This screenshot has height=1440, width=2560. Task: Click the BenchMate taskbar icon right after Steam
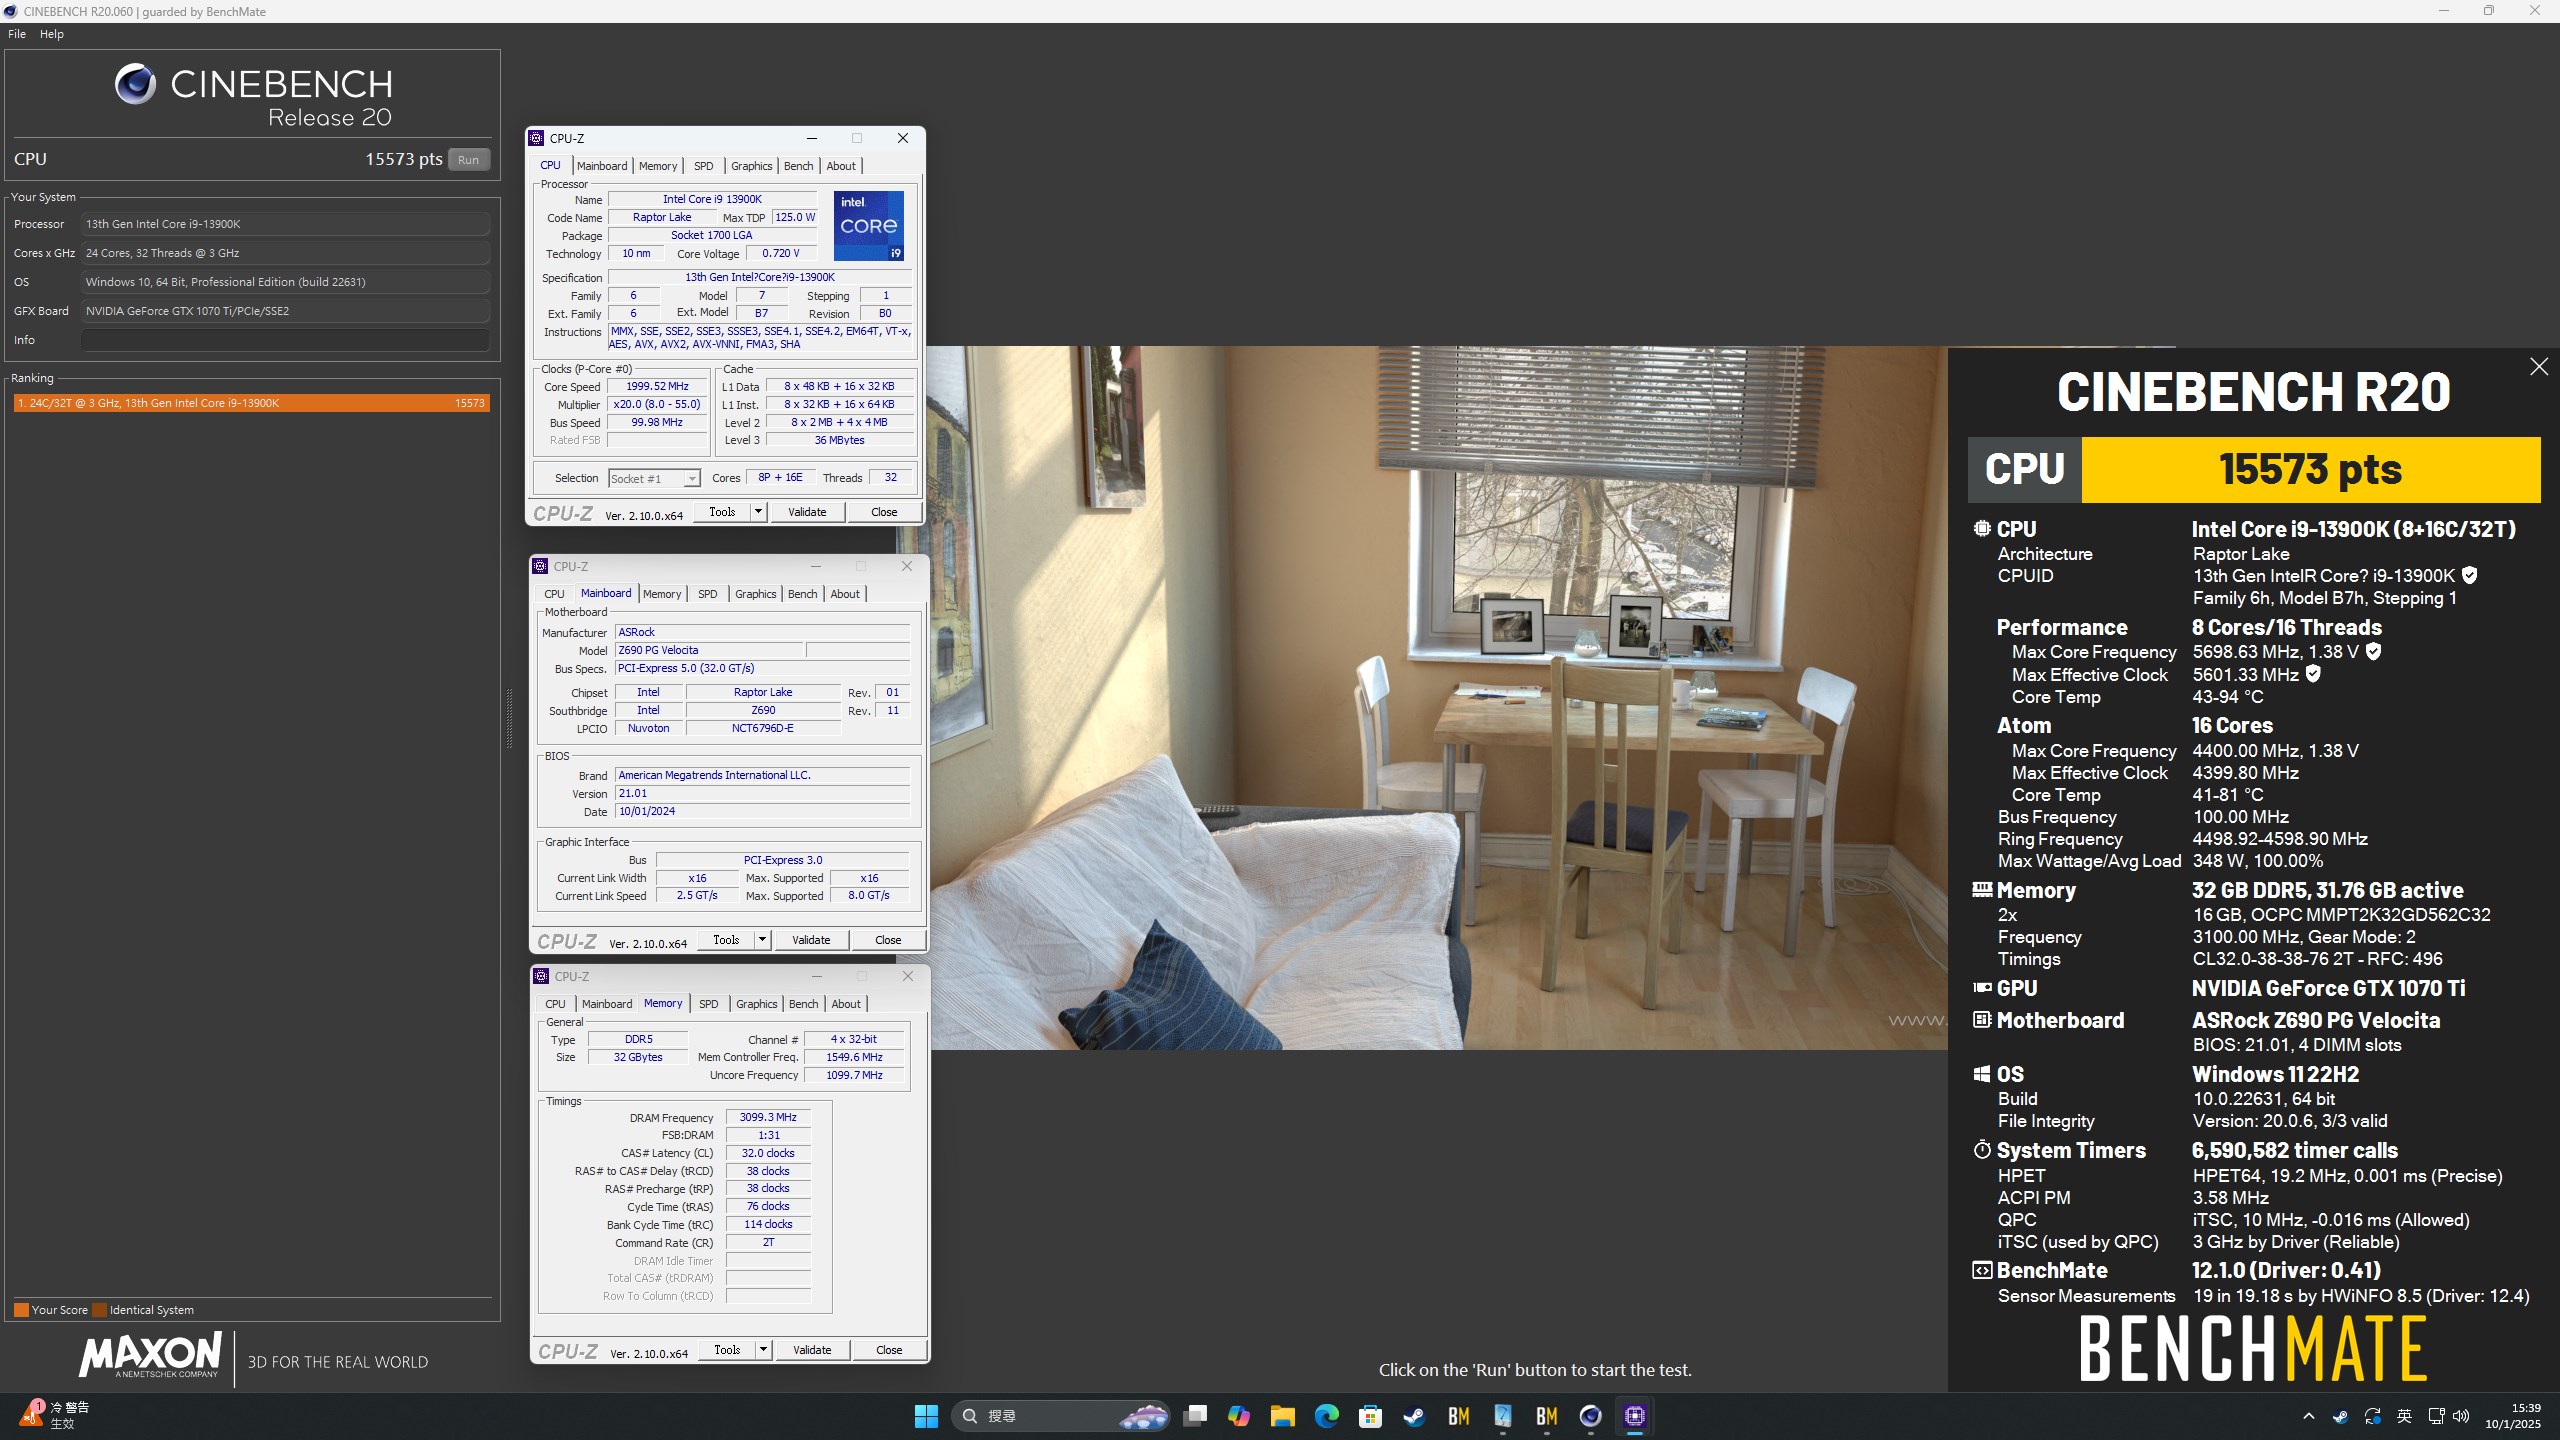pyautogui.click(x=1459, y=1416)
